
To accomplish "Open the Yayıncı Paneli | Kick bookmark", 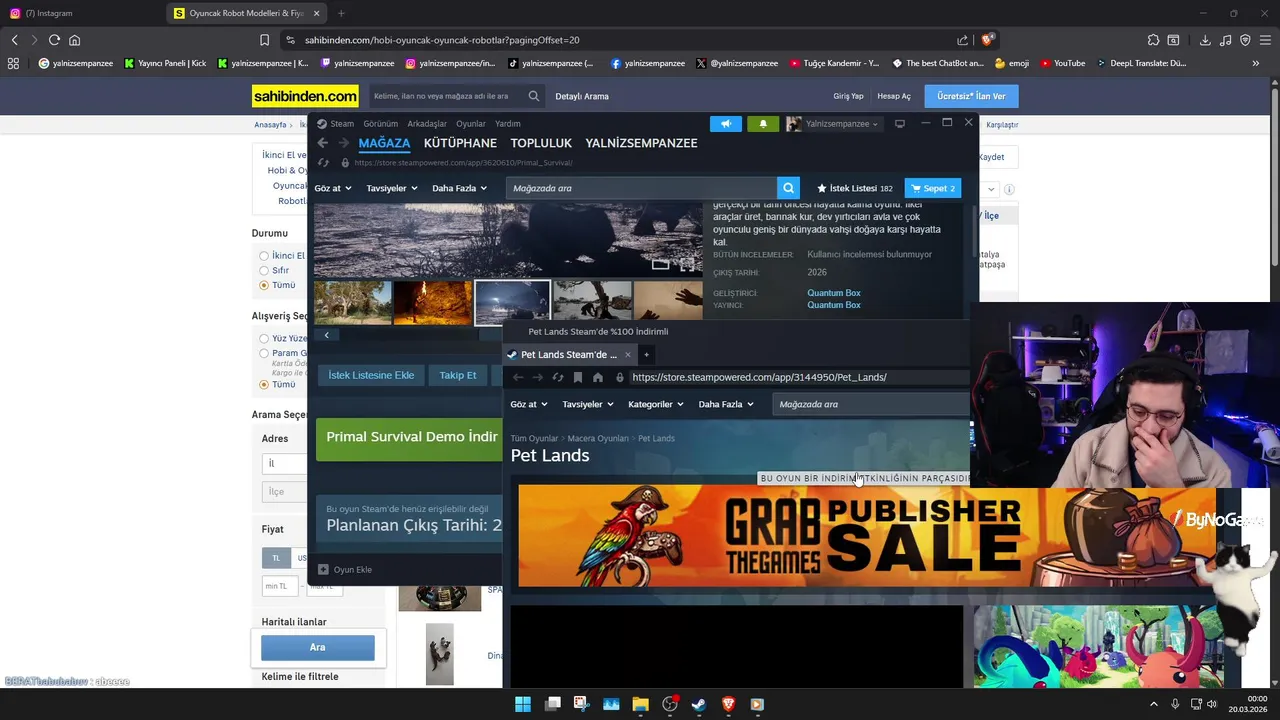I will point(165,63).
